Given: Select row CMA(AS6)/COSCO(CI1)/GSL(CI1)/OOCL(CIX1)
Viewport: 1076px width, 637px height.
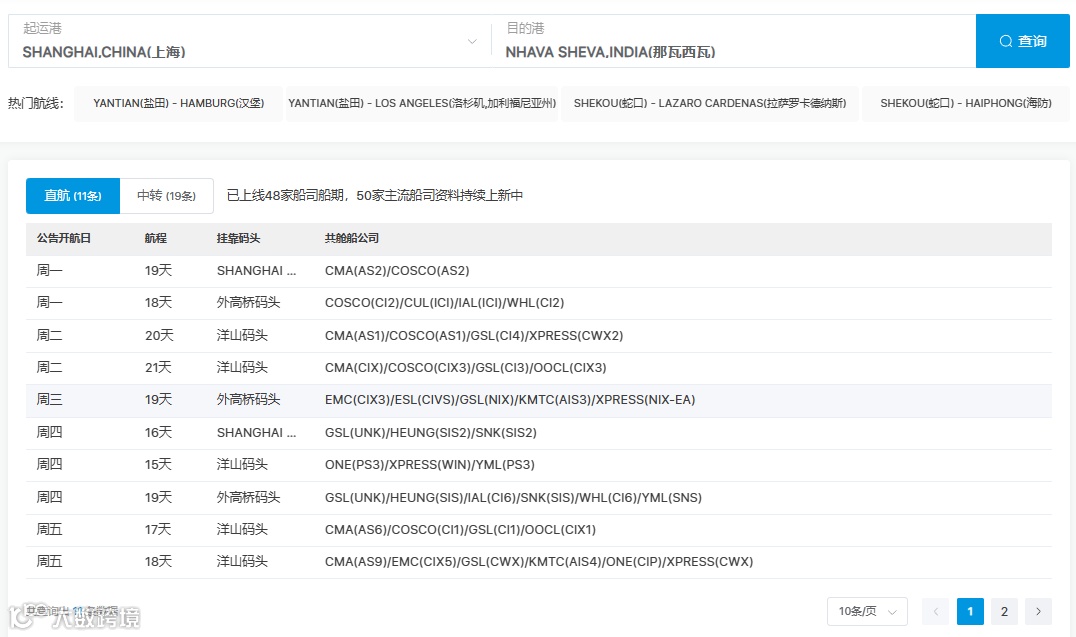Looking at the screenshot, I should pyautogui.click(x=539, y=530).
